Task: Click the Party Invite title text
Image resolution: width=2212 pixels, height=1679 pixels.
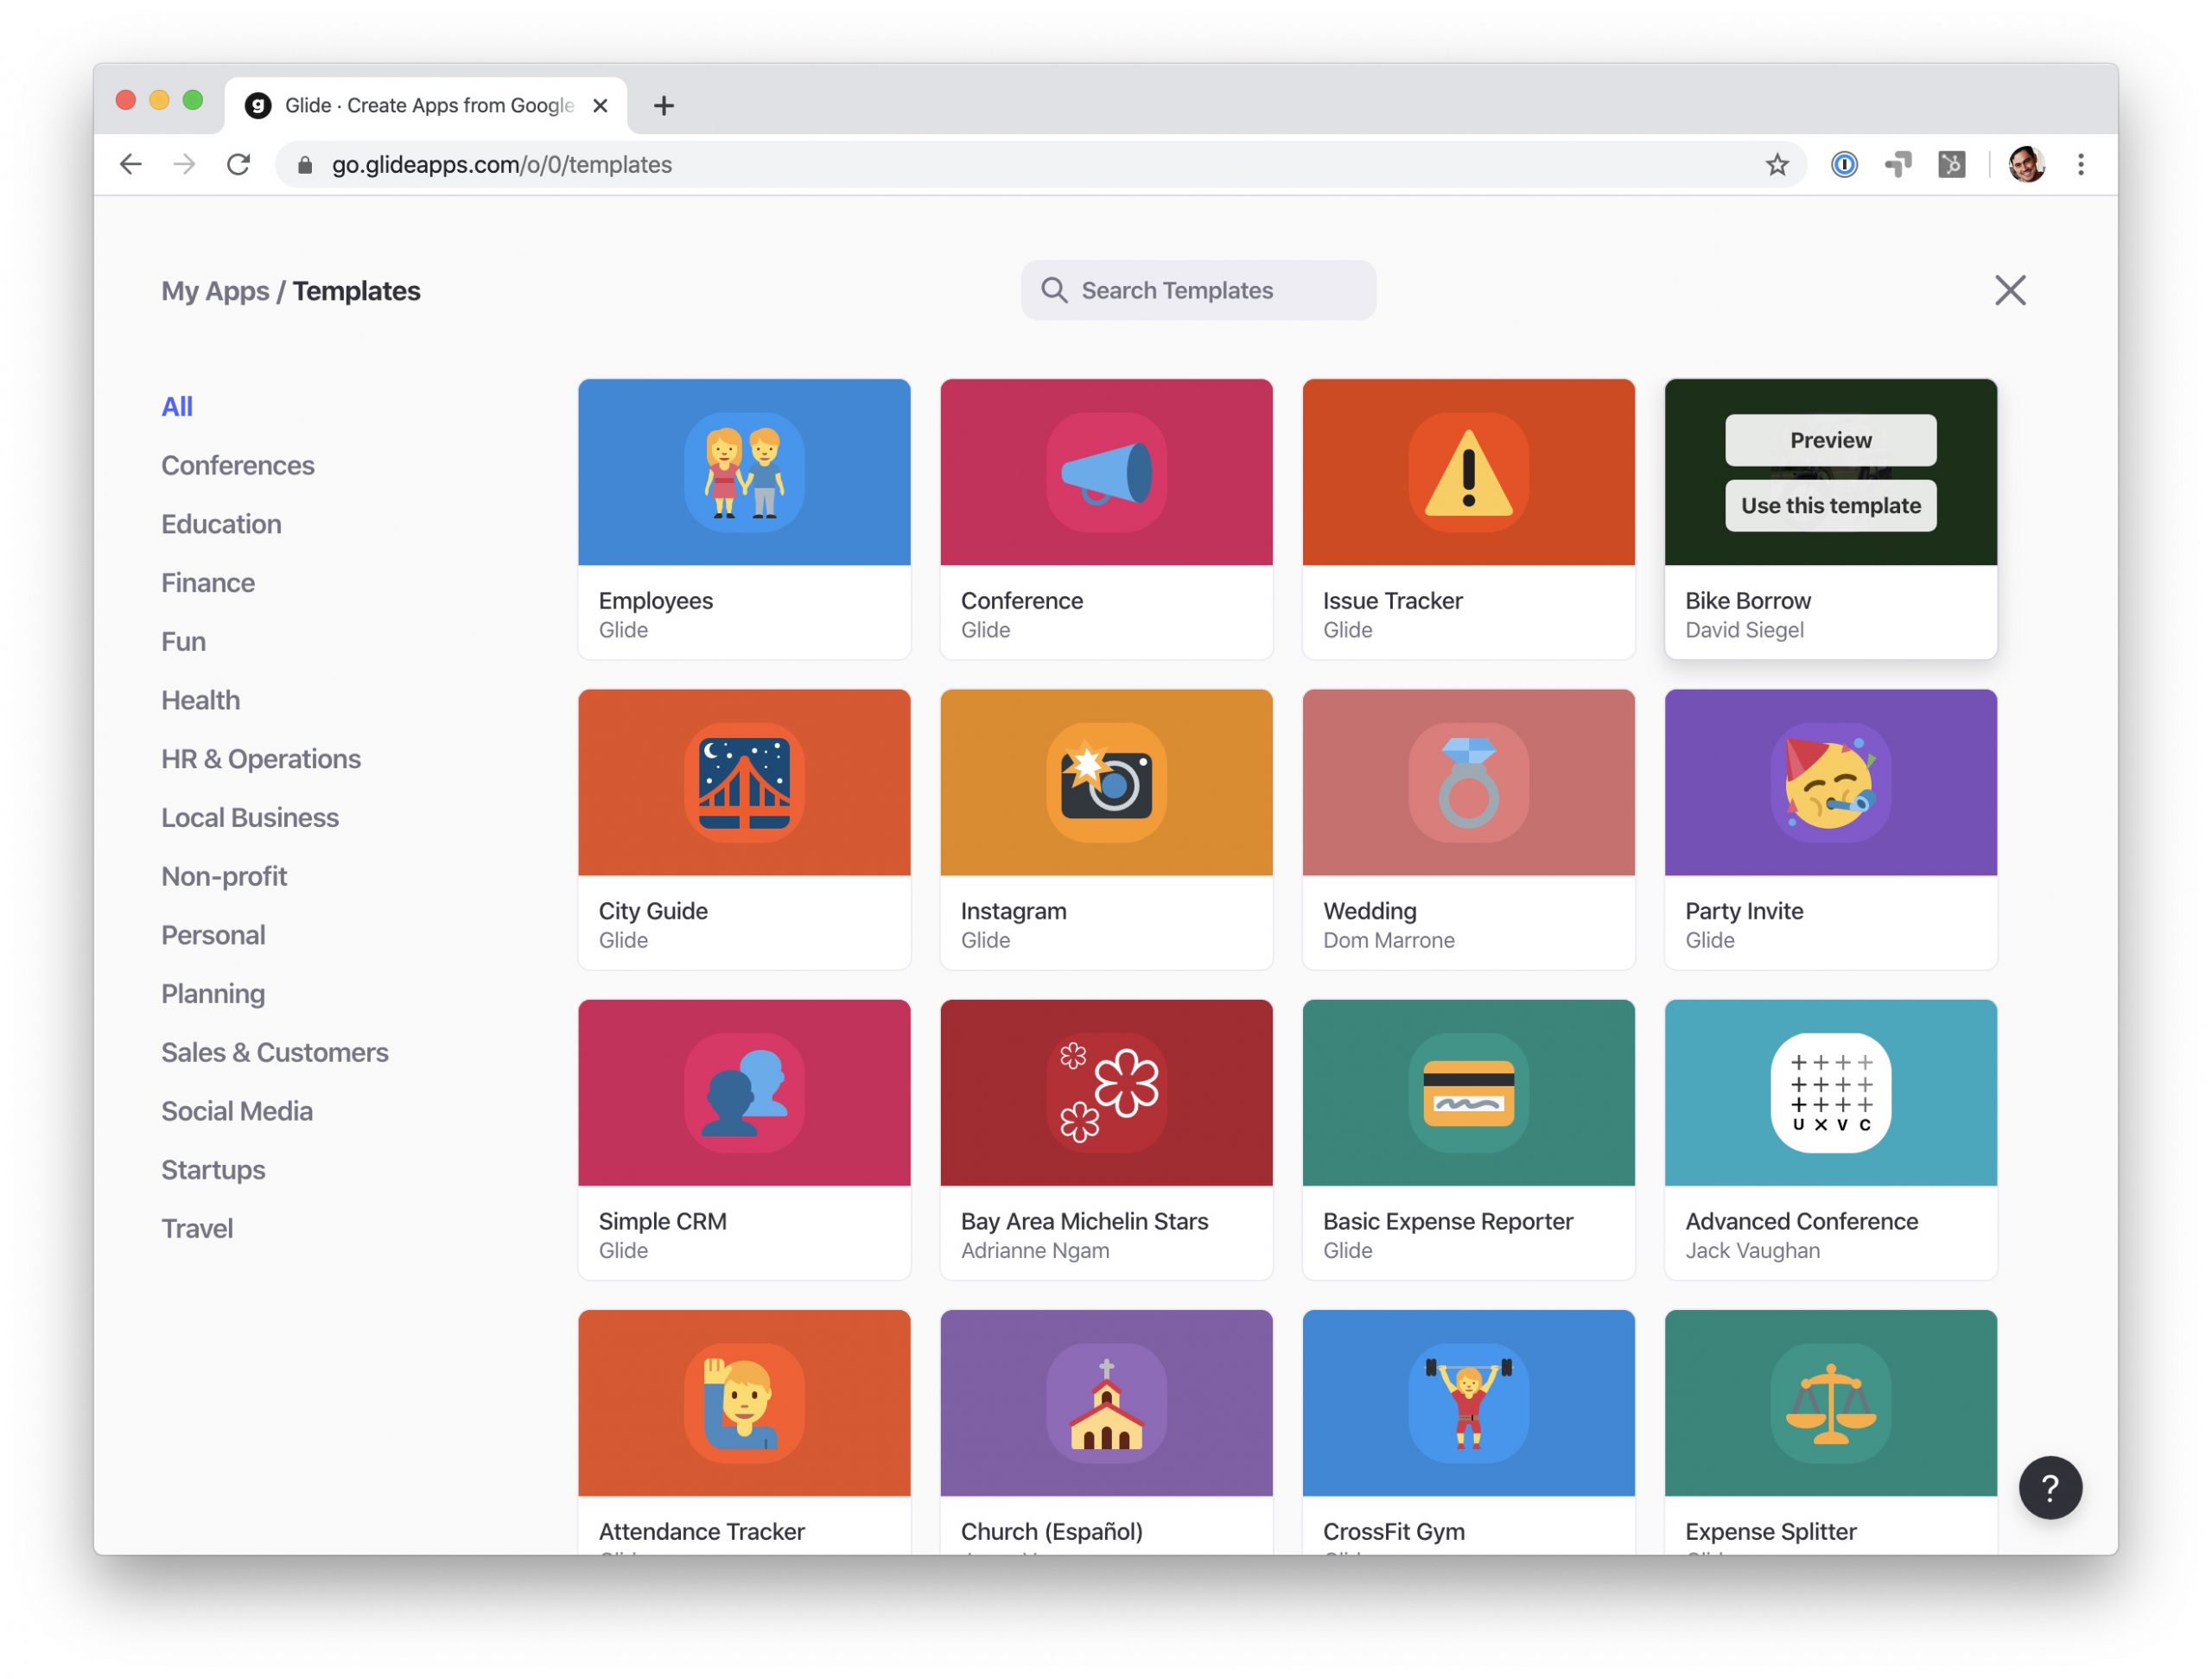Action: point(1744,910)
